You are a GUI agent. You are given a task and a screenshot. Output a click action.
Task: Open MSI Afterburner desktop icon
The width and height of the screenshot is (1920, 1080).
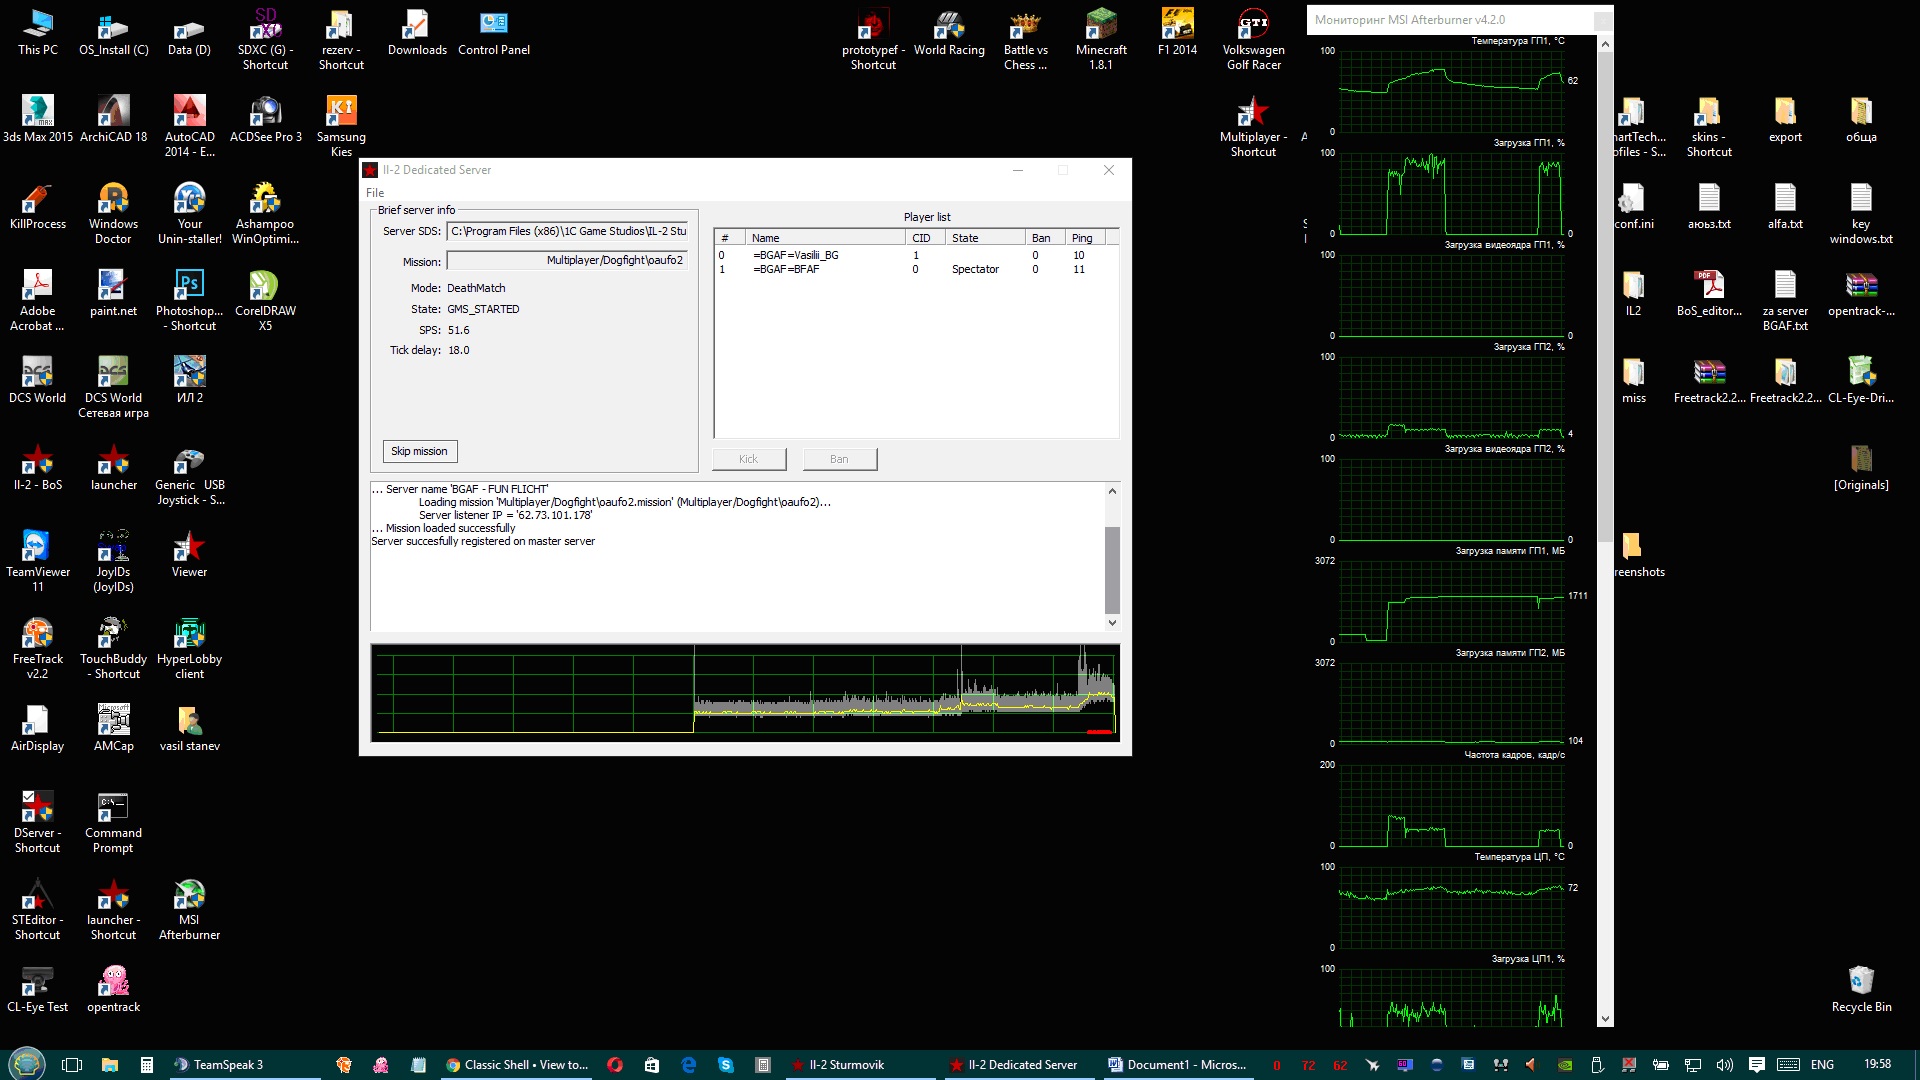[190, 909]
